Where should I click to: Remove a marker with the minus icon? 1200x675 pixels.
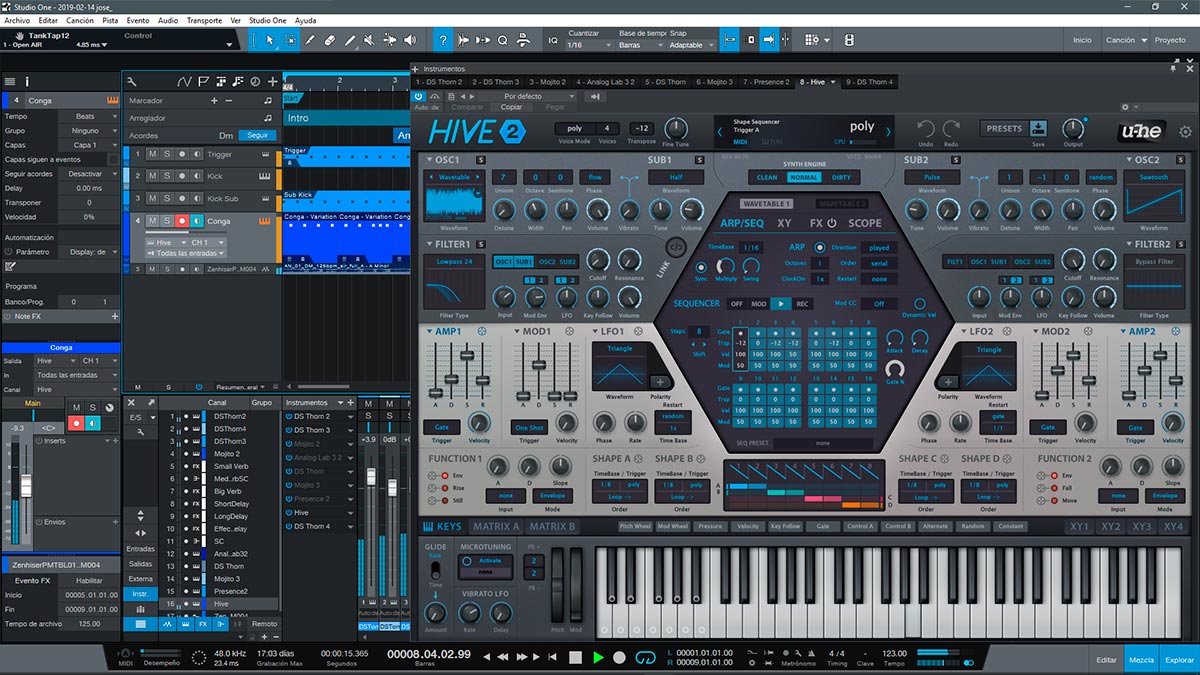[228, 101]
